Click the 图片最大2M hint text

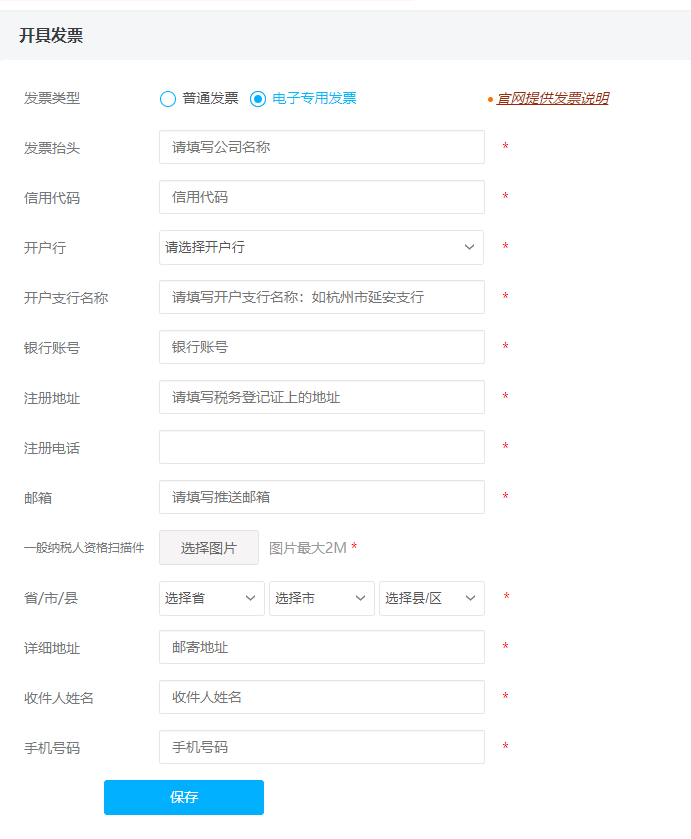point(308,548)
